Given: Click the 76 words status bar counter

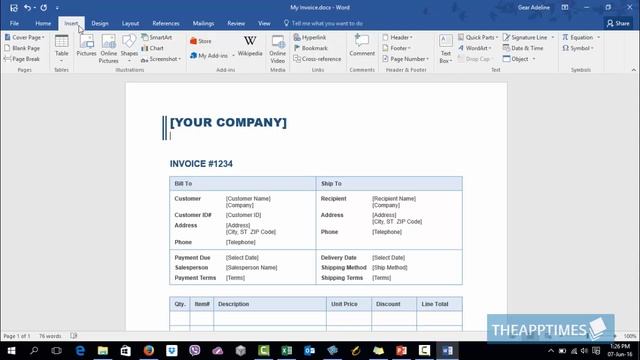Looking at the screenshot, I should (50, 336).
